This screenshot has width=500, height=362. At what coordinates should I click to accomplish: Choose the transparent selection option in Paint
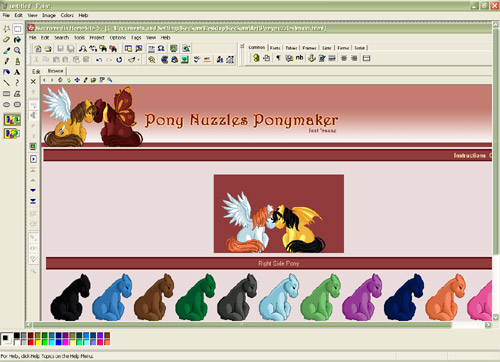[12, 134]
